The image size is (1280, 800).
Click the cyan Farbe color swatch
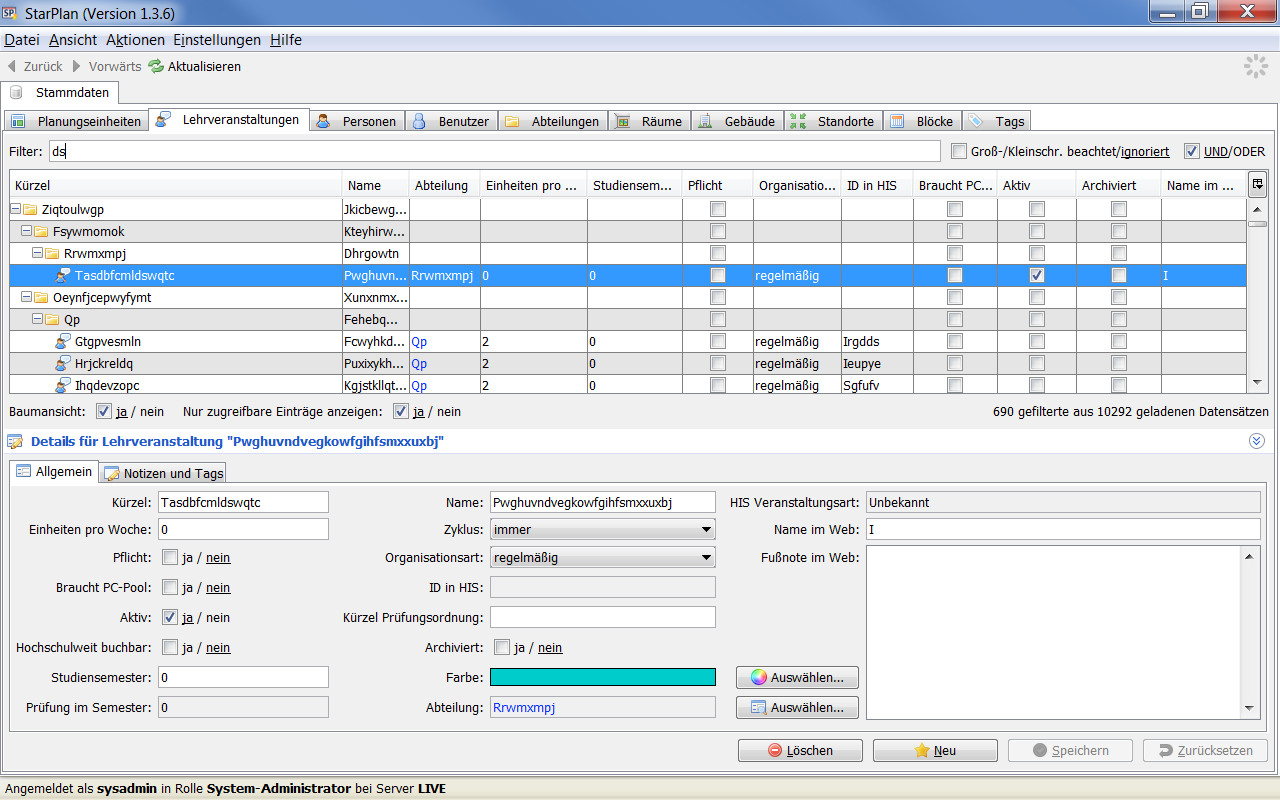click(x=603, y=677)
